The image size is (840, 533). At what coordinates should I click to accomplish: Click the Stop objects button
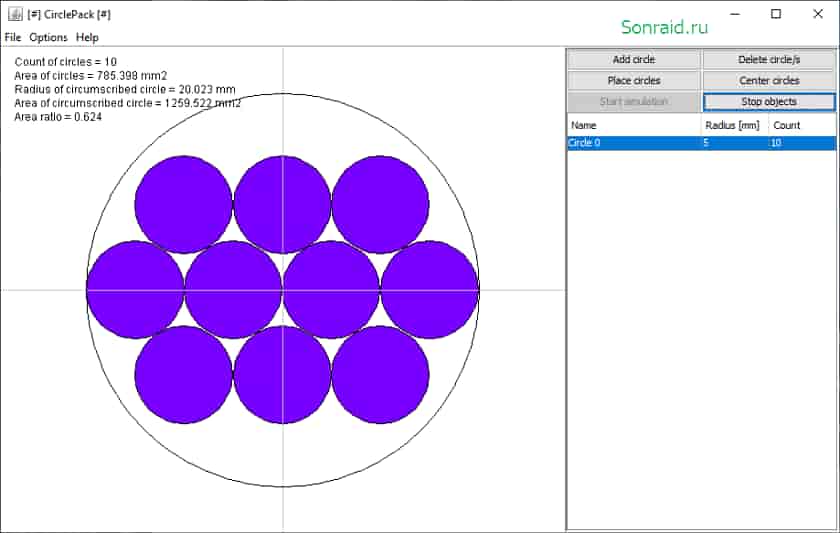769,101
